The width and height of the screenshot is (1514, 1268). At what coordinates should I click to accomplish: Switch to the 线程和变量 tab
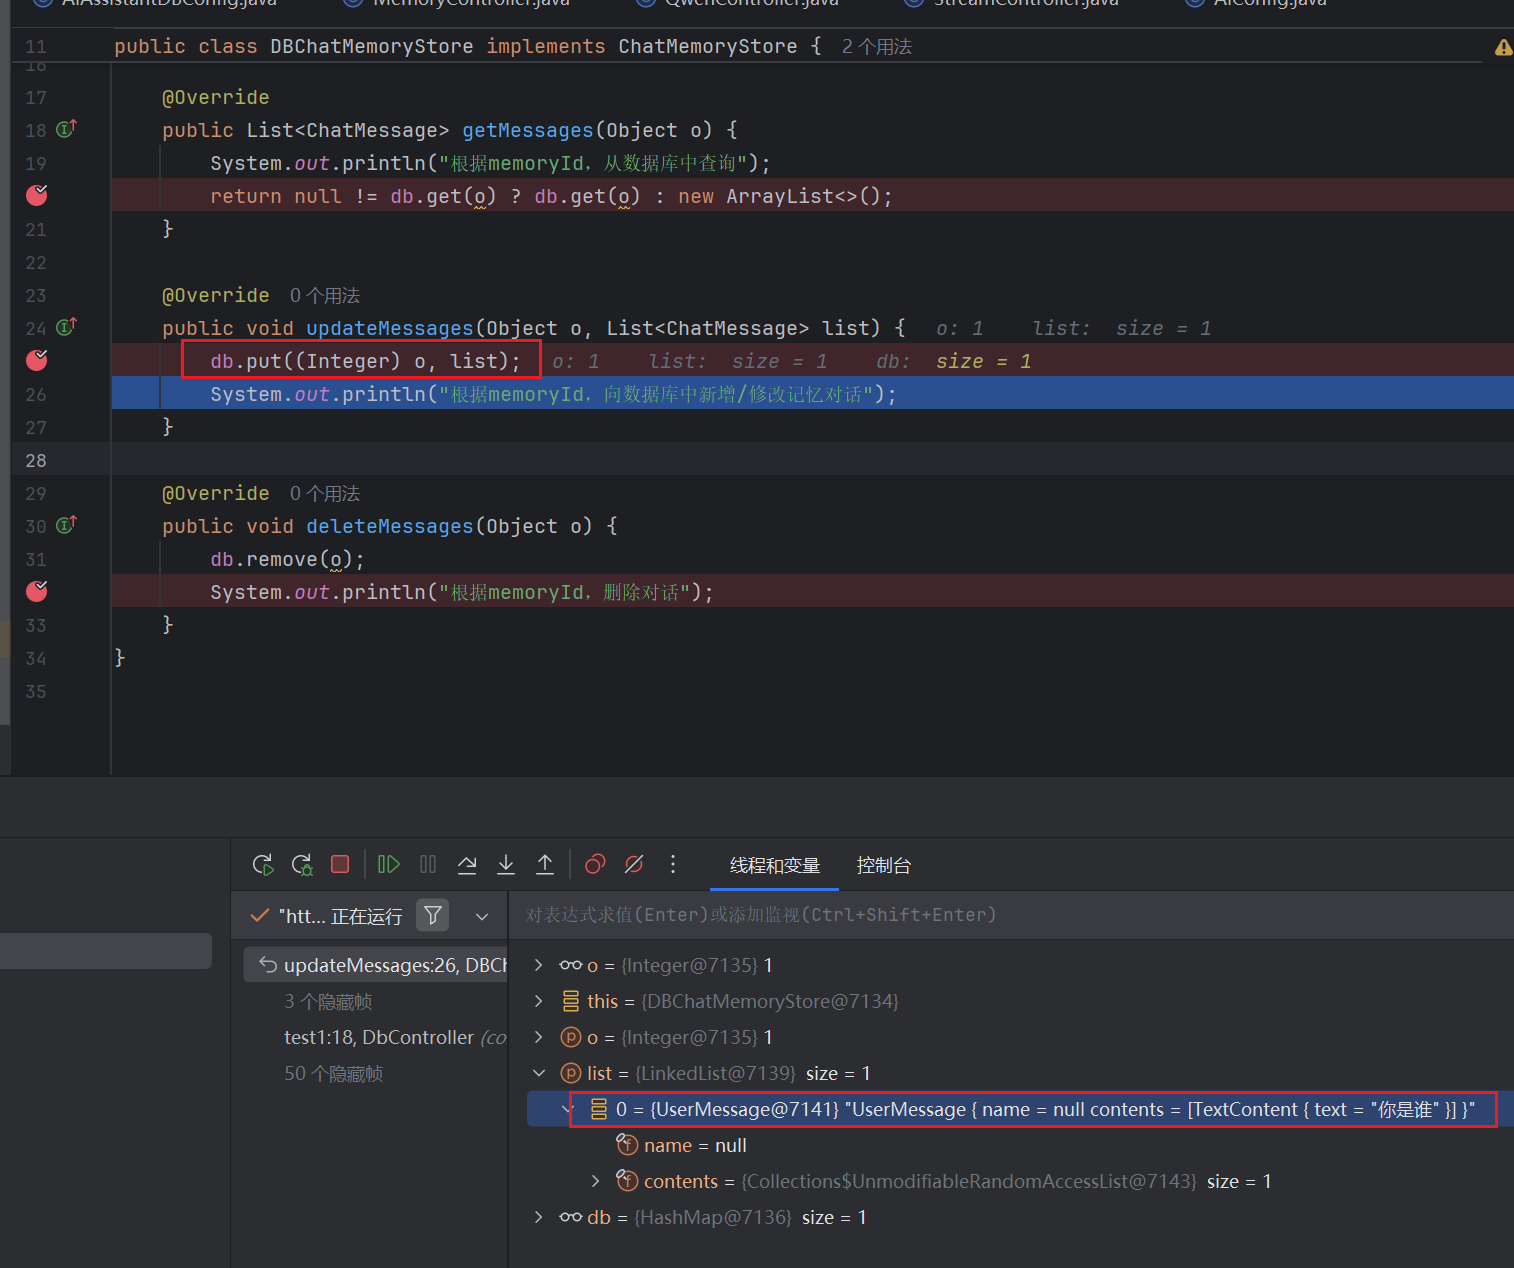(775, 865)
